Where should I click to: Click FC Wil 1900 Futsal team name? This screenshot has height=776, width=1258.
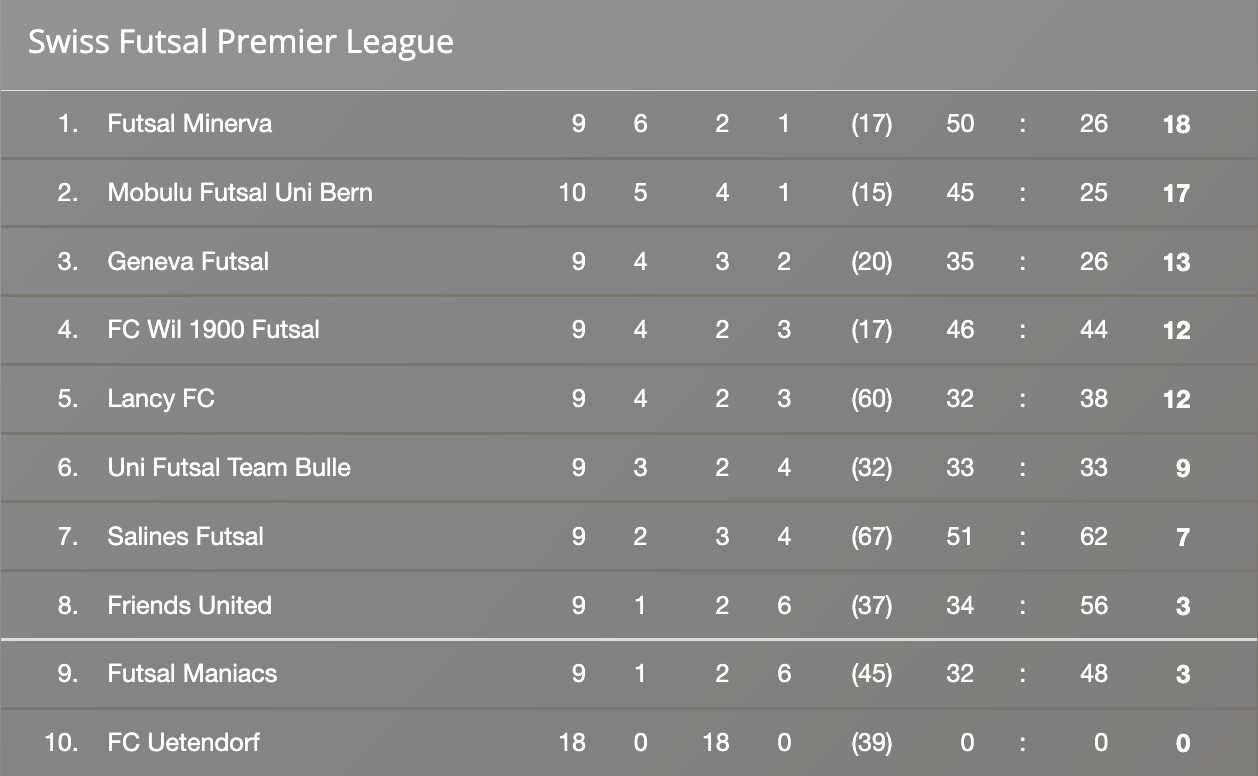(213, 330)
